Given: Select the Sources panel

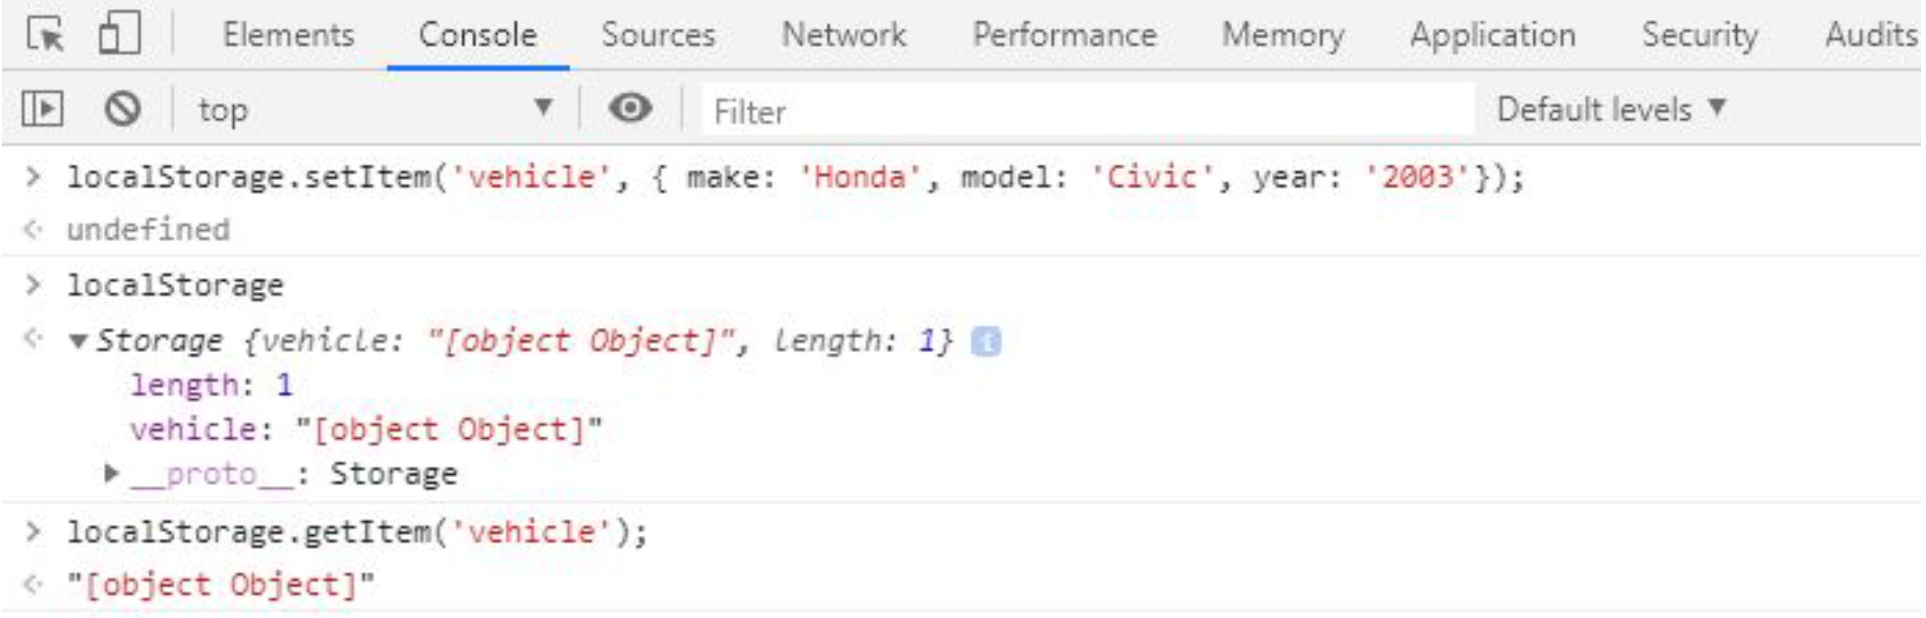Looking at the screenshot, I should tap(656, 33).
